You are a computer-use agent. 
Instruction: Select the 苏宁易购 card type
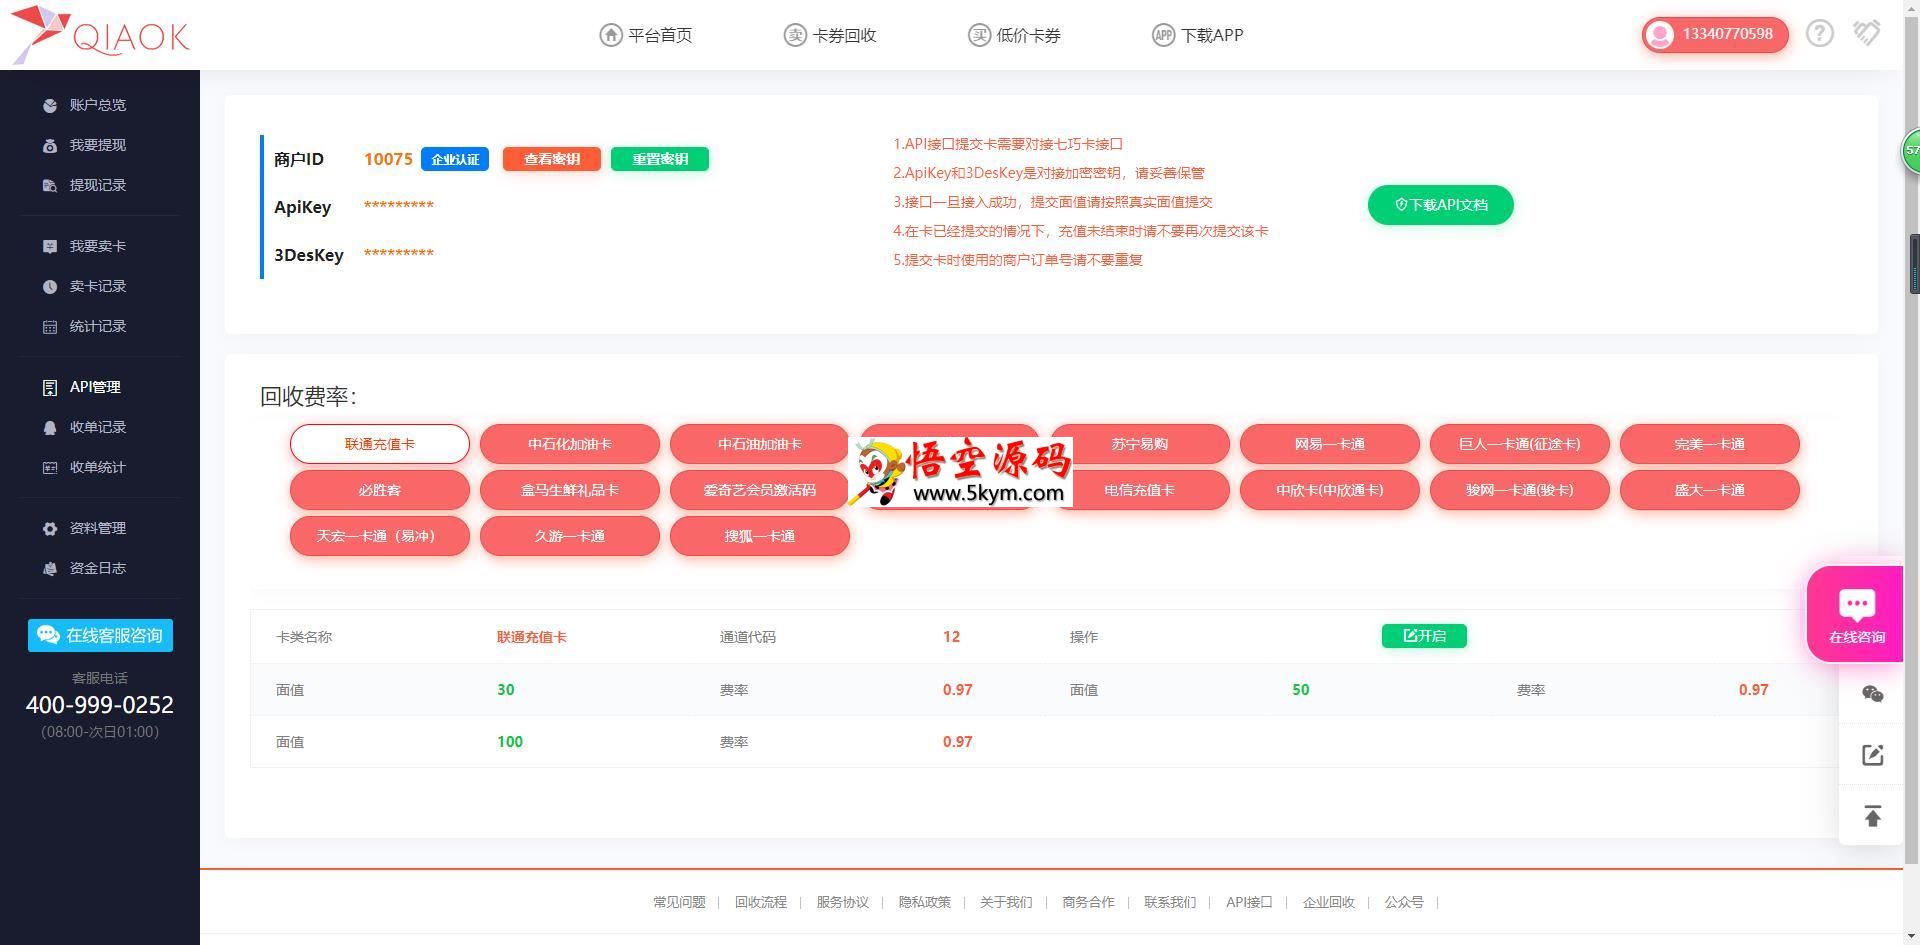(1140, 444)
